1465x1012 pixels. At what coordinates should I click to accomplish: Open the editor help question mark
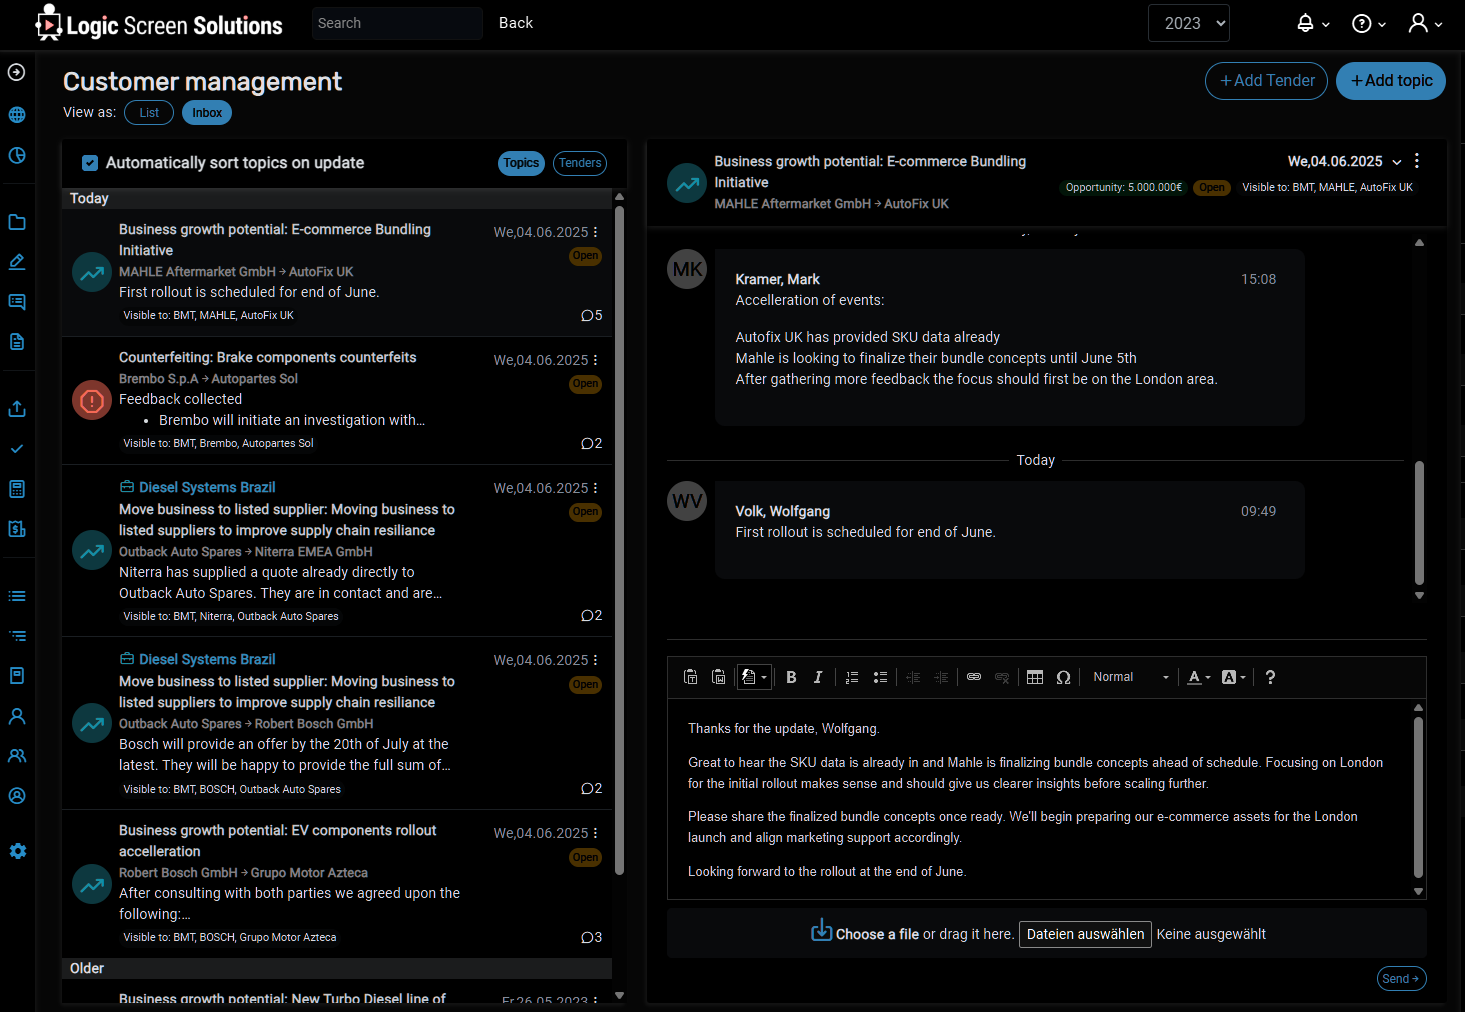[x=1270, y=677]
